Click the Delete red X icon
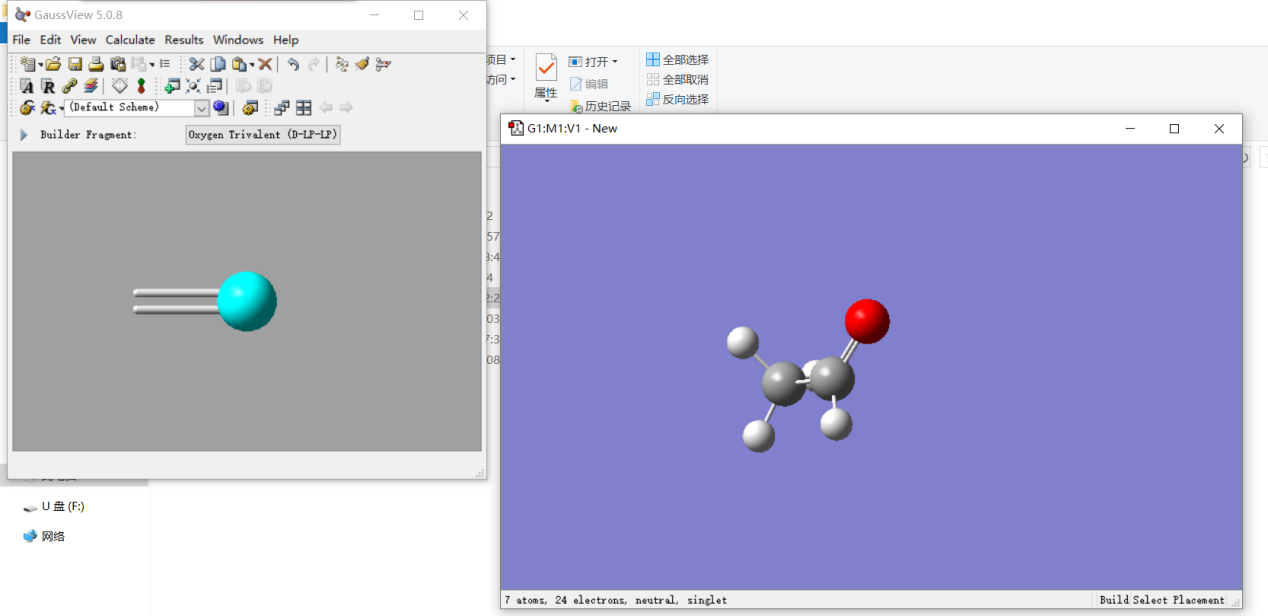The height and width of the screenshot is (616, 1268). [x=265, y=64]
